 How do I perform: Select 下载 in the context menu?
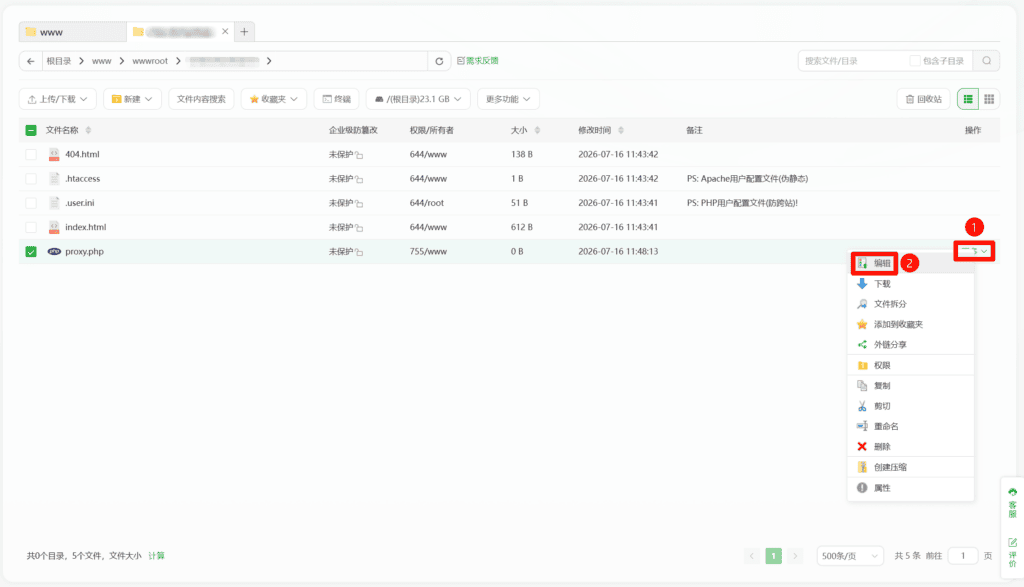[x=910, y=284]
